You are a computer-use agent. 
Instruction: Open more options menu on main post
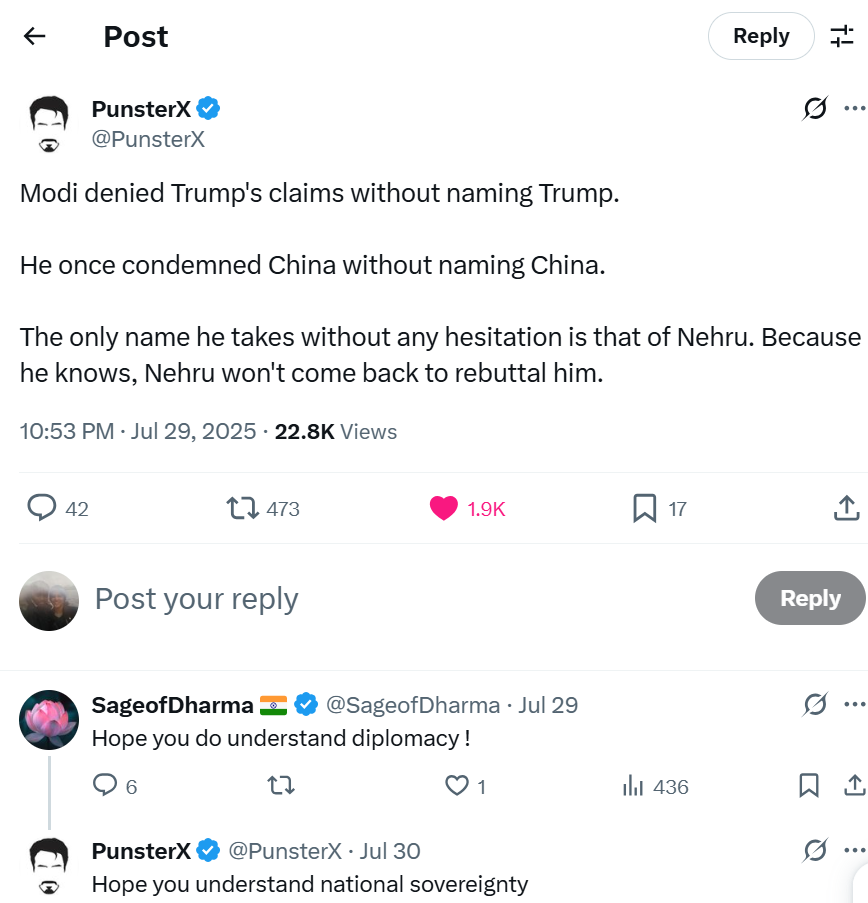(x=853, y=109)
